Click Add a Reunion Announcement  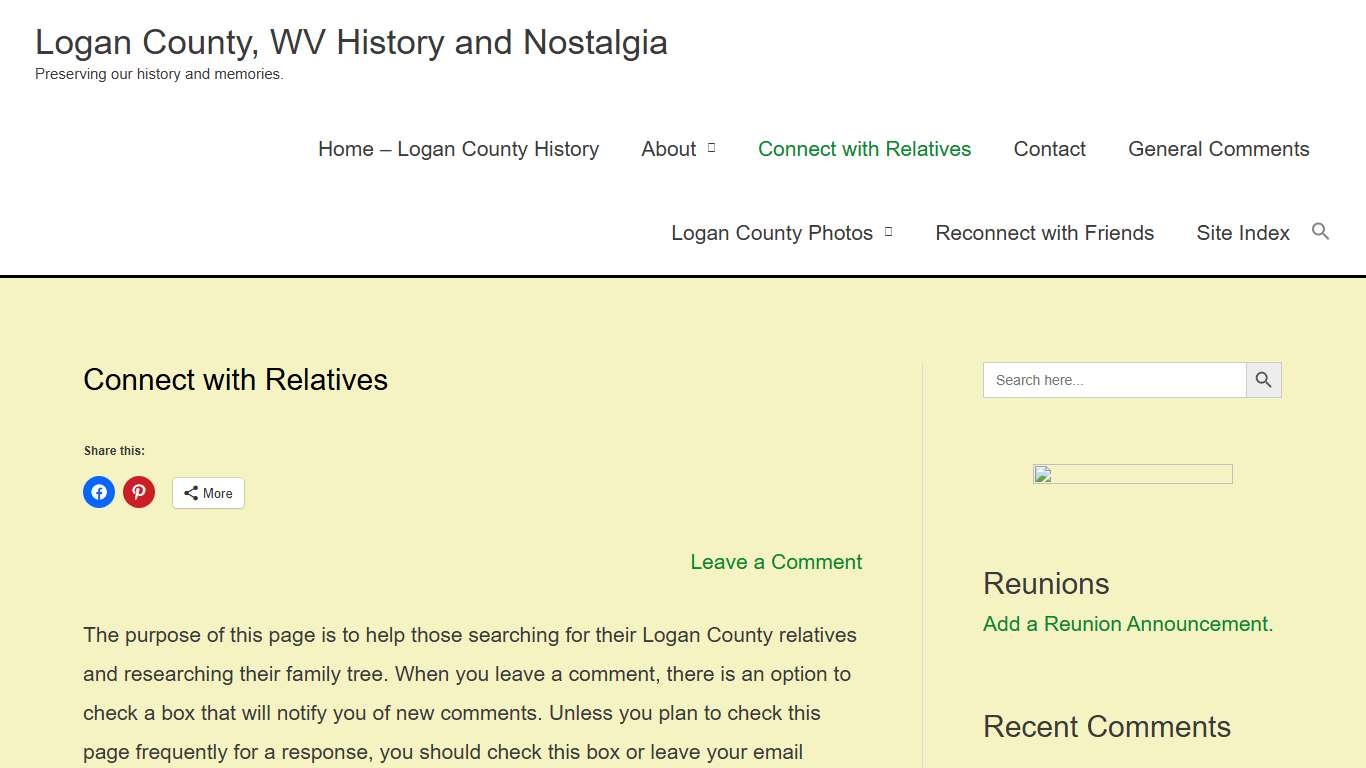pos(1126,623)
